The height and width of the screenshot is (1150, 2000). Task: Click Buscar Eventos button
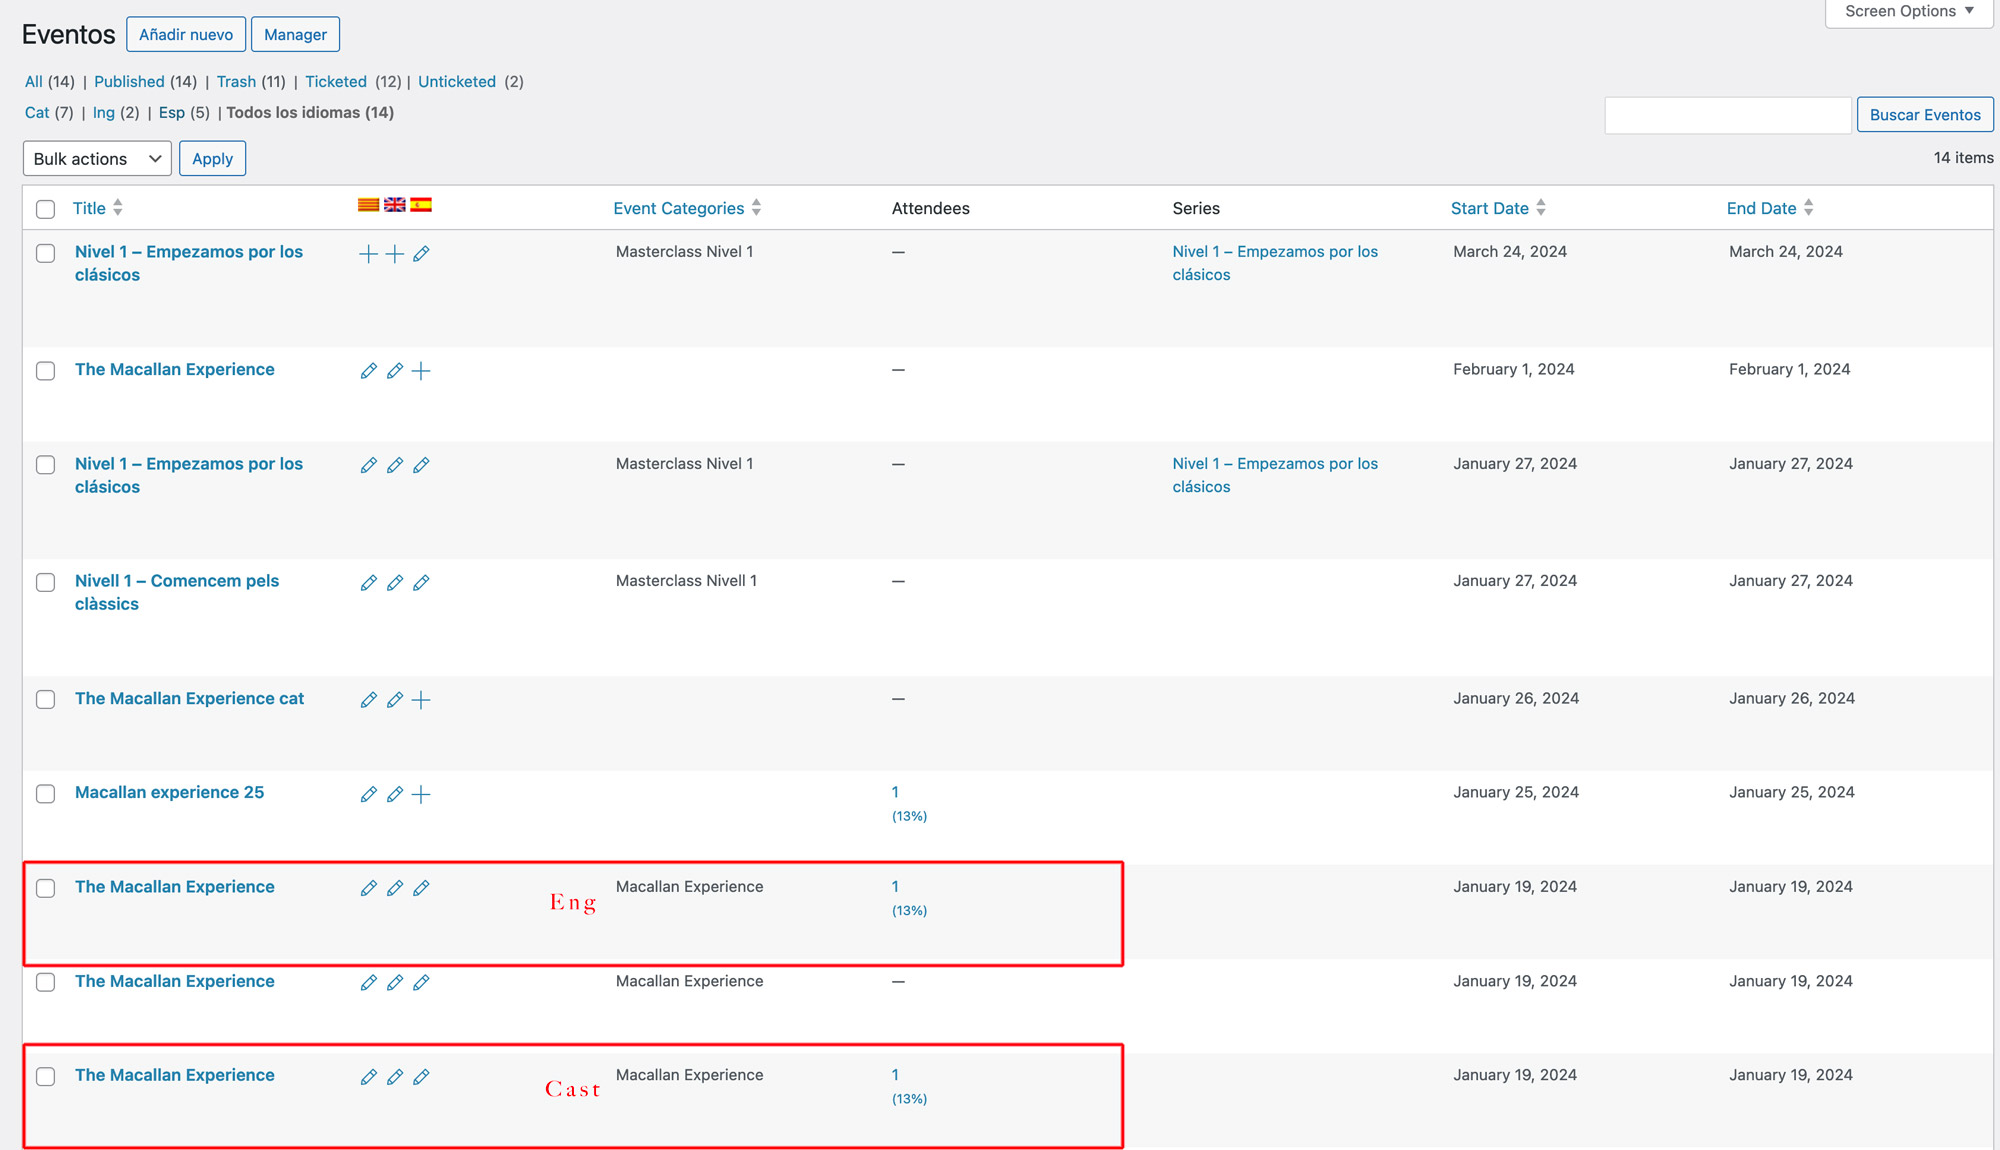click(x=1925, y=114)
